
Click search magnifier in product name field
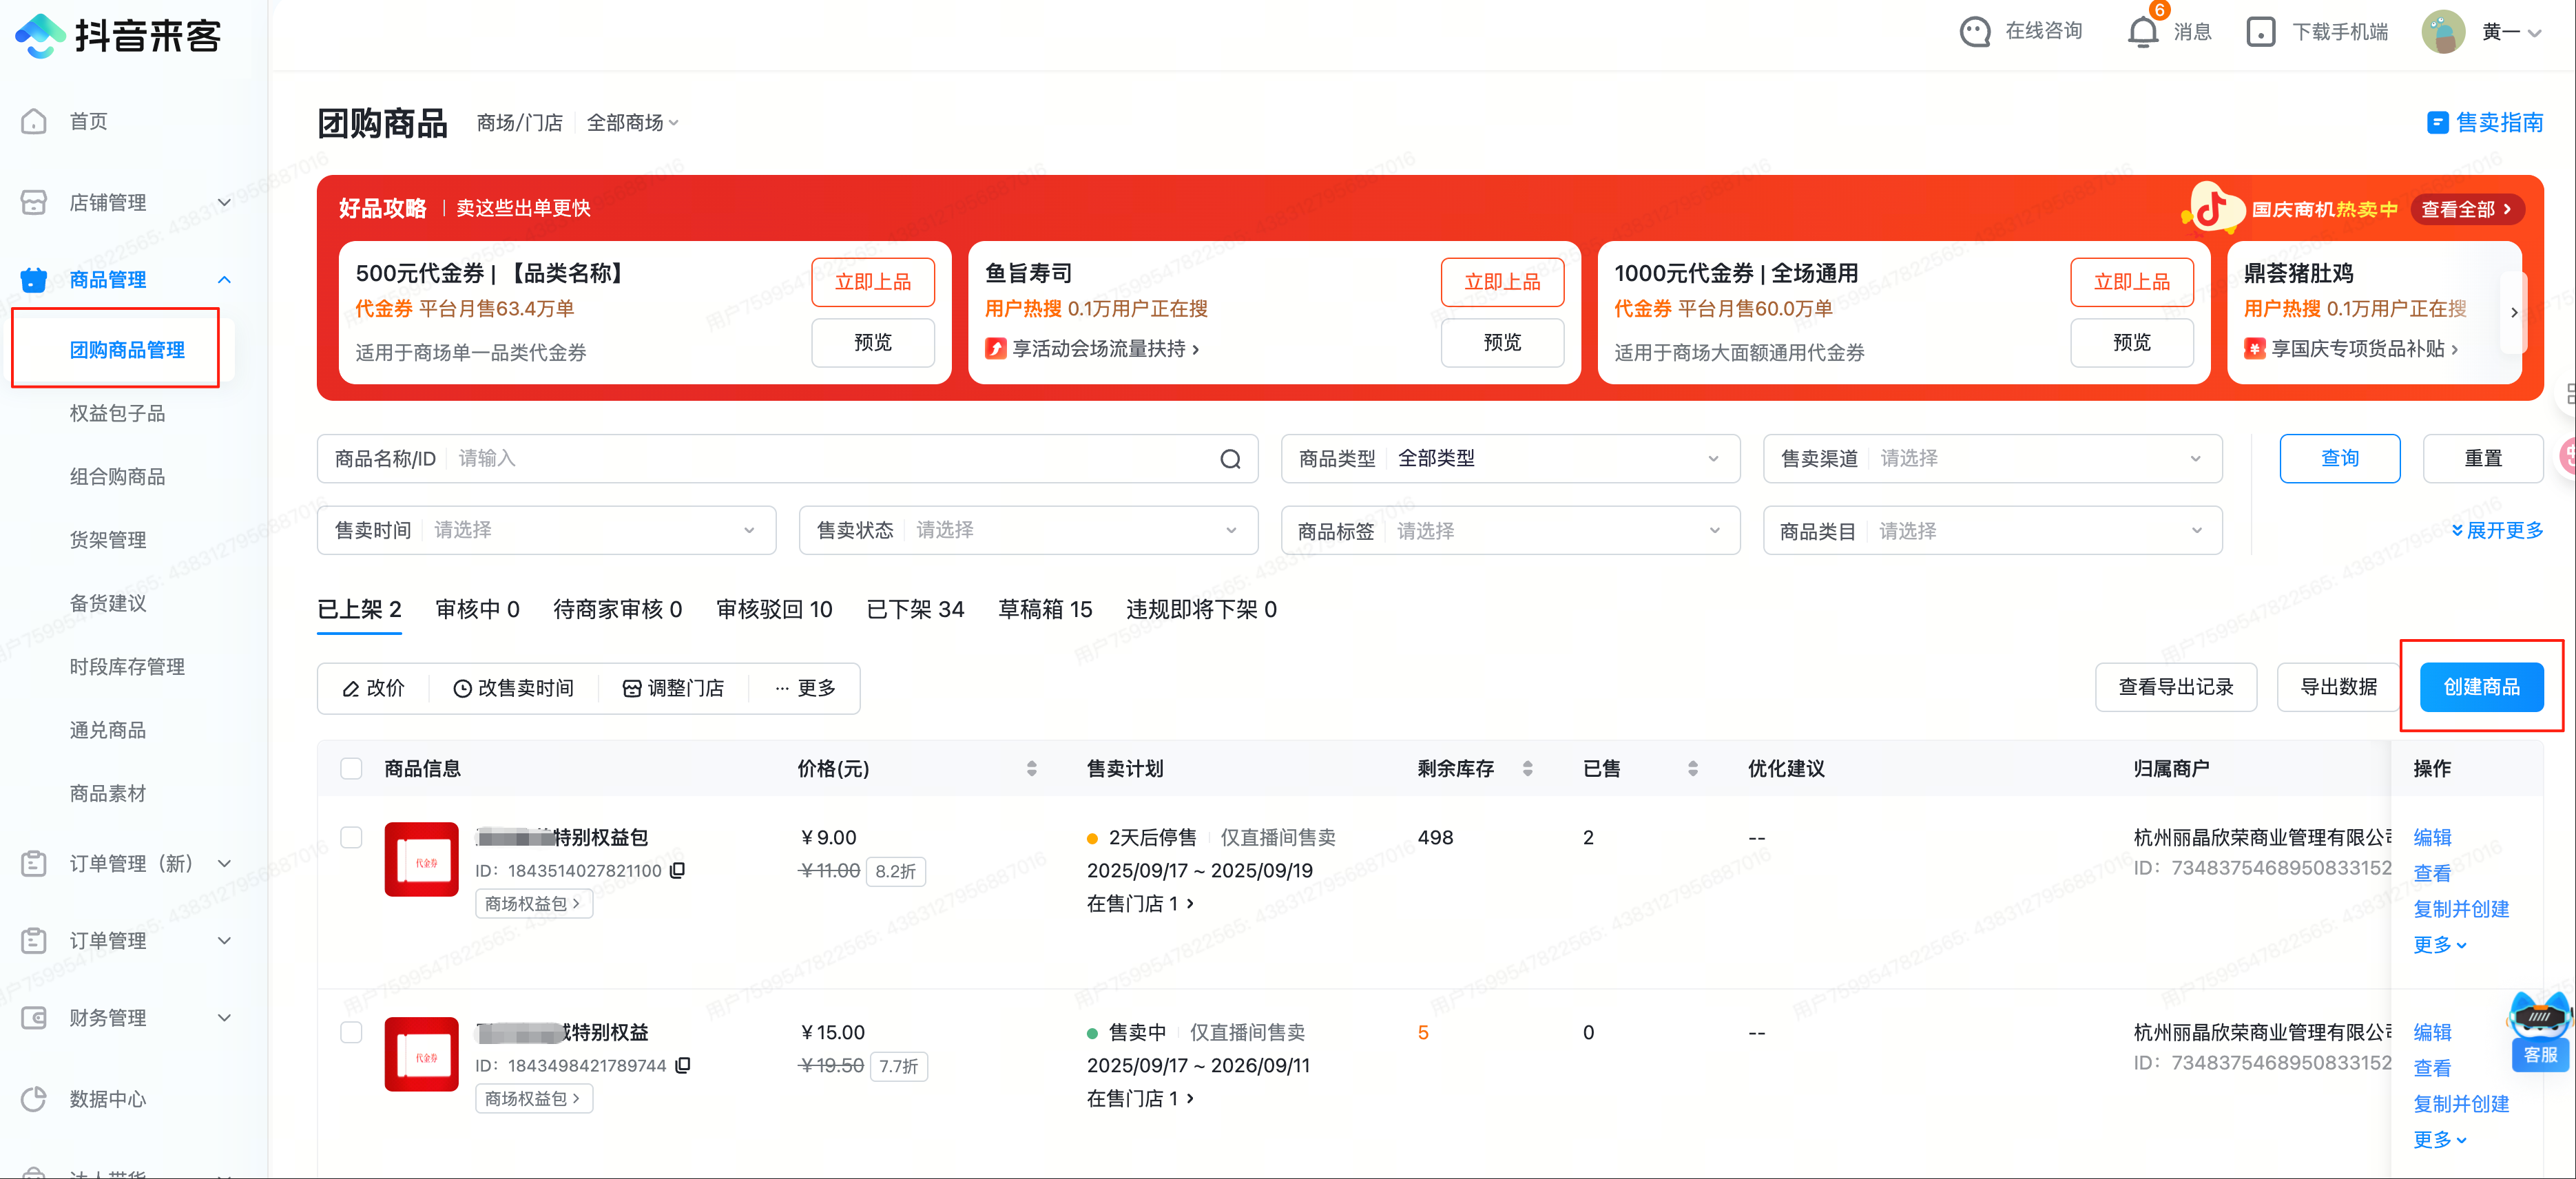point(1230,459)
